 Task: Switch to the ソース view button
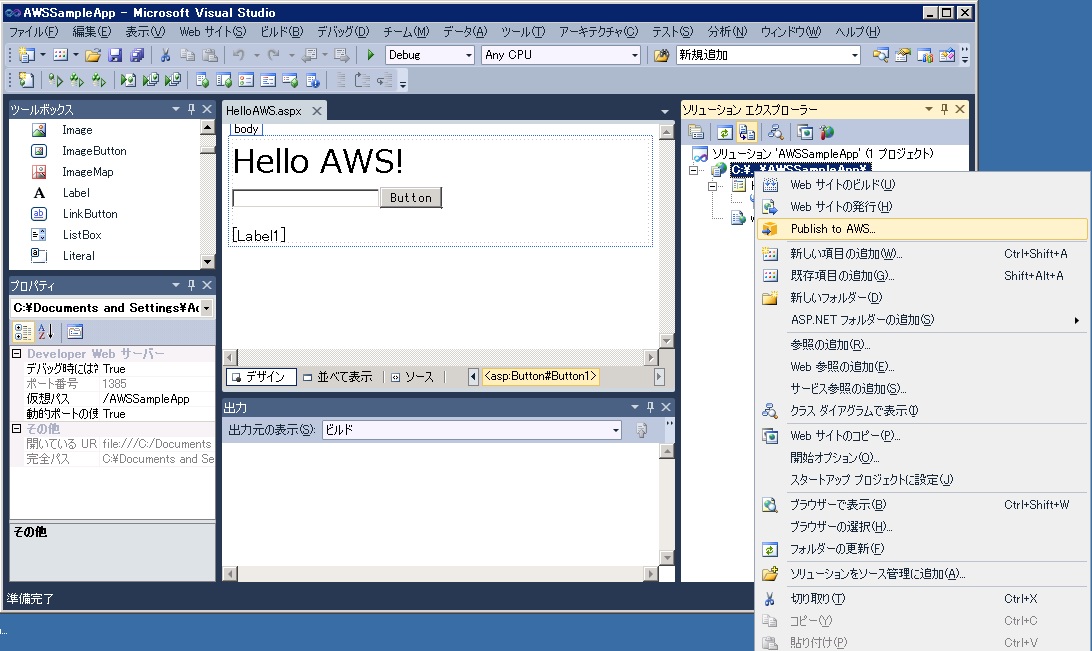pyautogui.click(x=412, y=377)
